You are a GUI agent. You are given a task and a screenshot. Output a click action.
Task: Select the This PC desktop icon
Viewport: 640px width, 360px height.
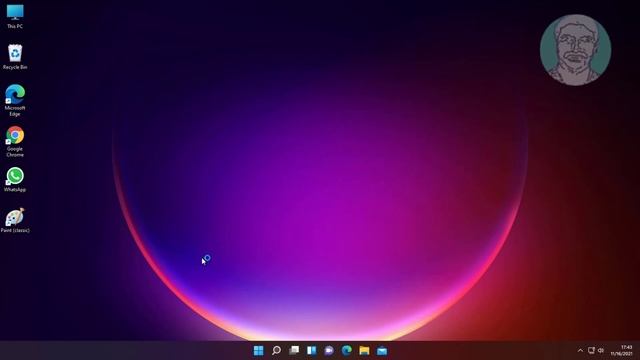click(15, 16)
